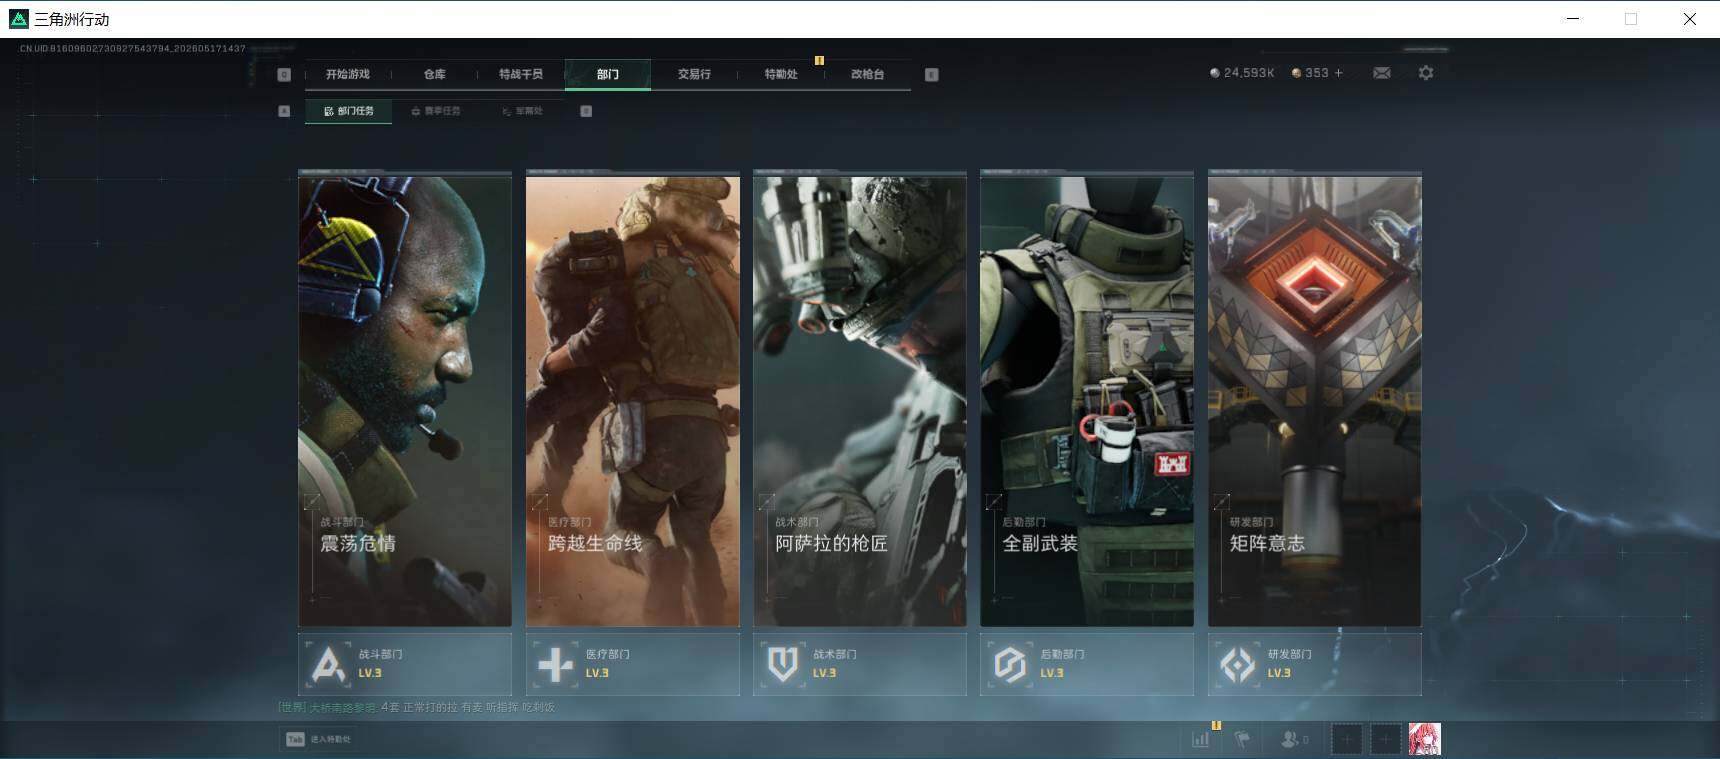Click the 医疗部门 LV.3 label
The height and width of the screenshot is (759, 1720).
597,673
